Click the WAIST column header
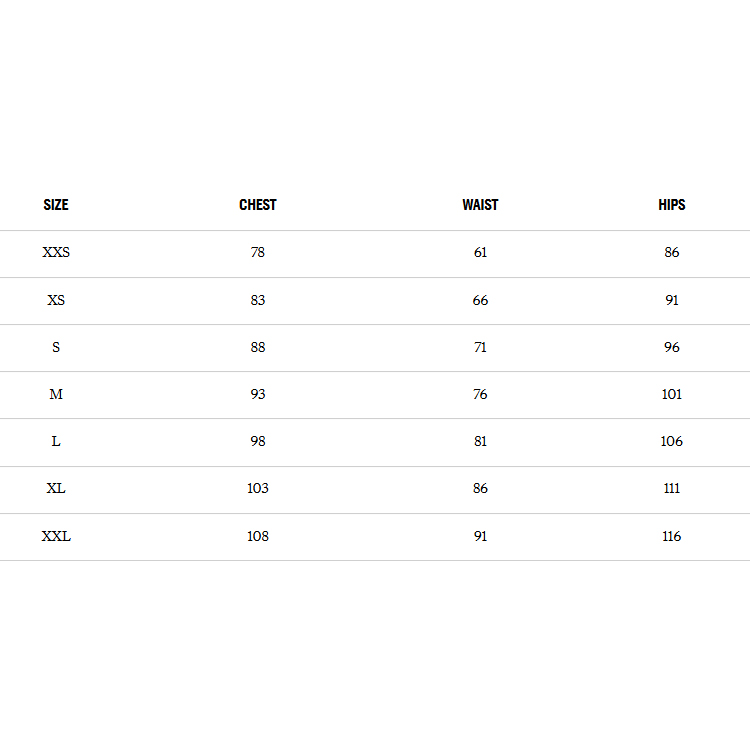The height and width of the screenshot is (750, 750). tap(480, 205)
